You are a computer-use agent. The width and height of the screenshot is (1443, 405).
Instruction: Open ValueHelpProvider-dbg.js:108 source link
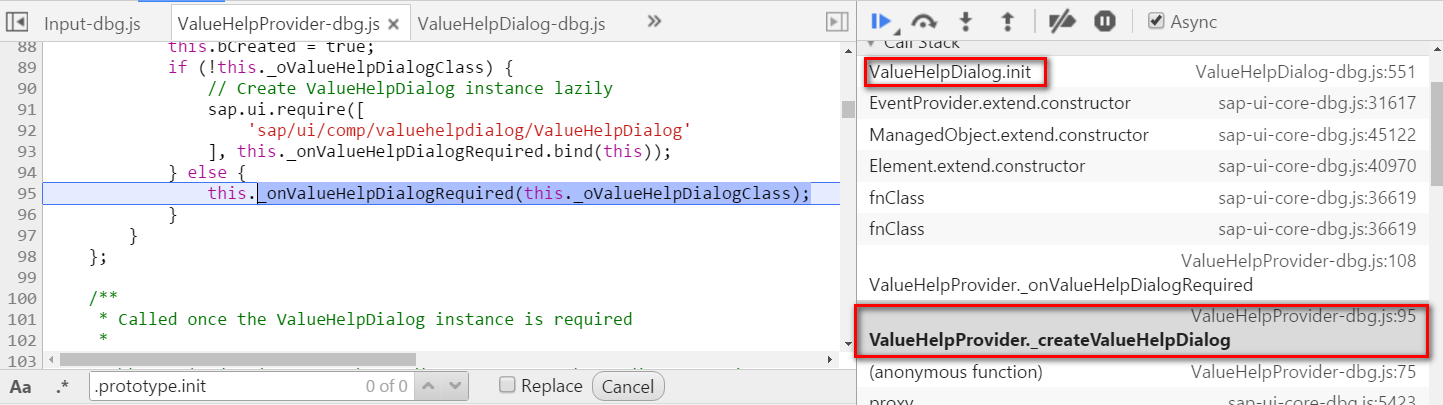point(1299,261)
